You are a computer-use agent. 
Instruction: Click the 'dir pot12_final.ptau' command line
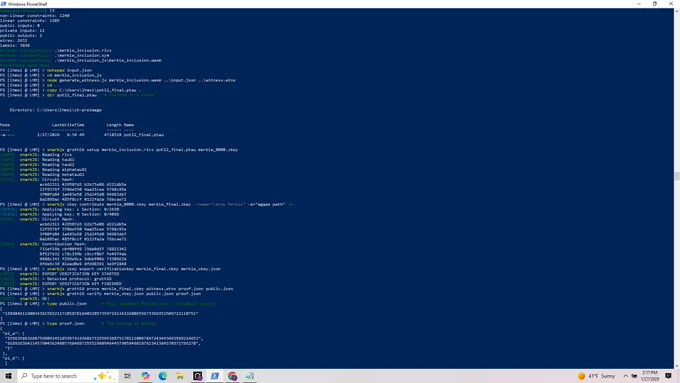(x=77, y=95)
